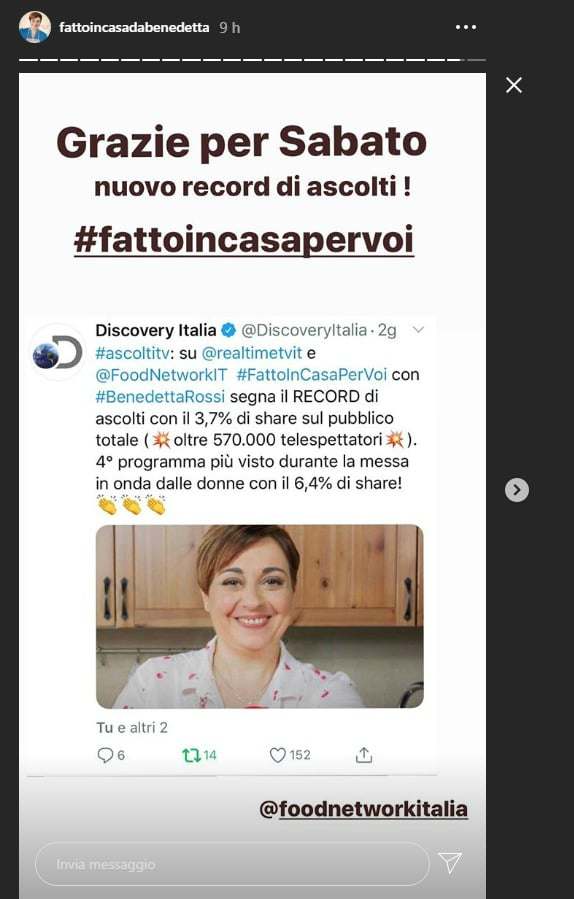Open the tweet photo of smiling woman
574x899 pixels.
[260, 616]
